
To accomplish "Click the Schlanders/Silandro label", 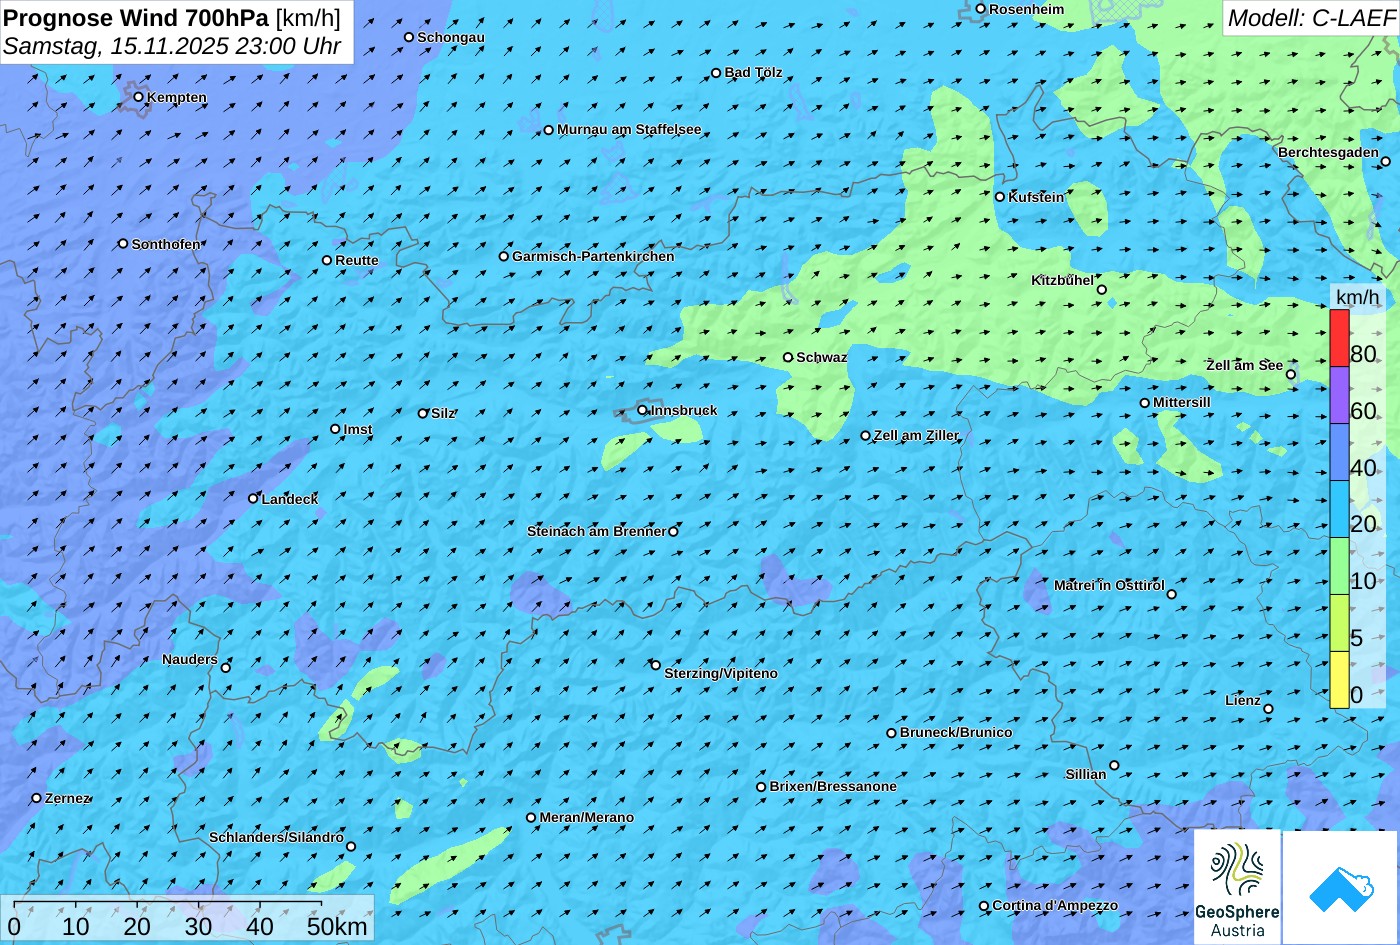I will (x=276, y=837).
